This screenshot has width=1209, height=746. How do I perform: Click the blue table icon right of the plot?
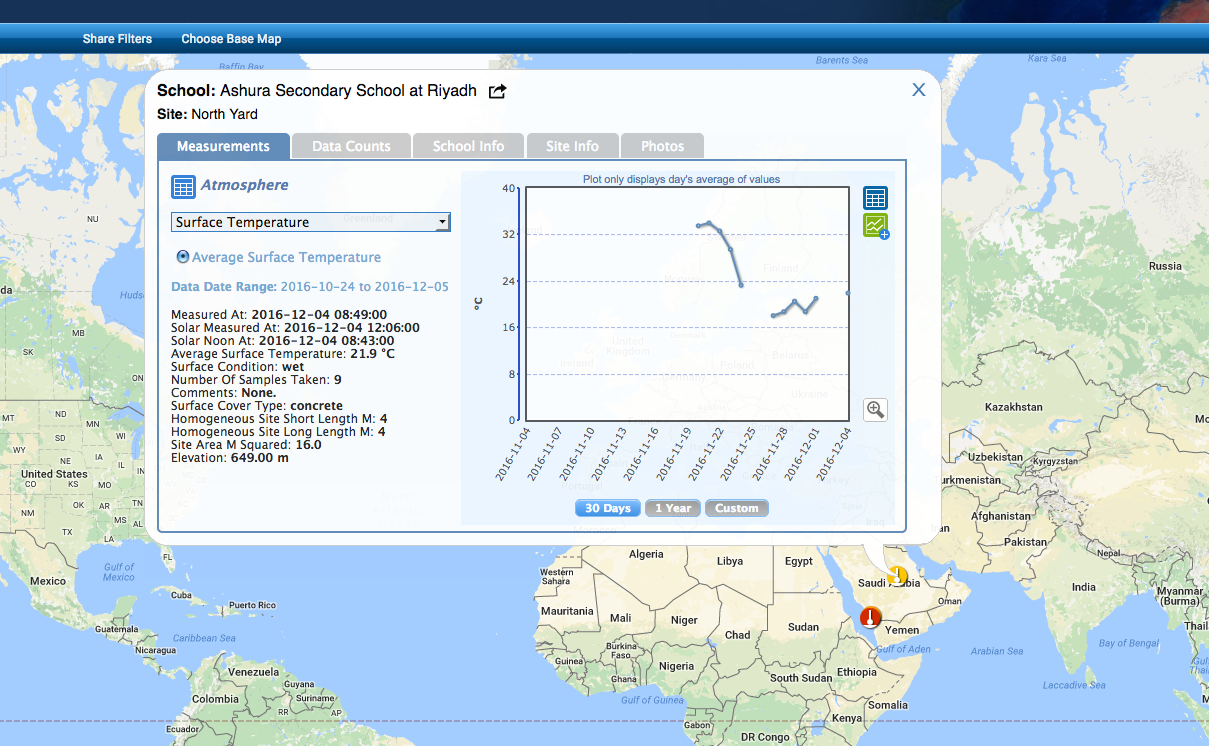coord(875,198)
